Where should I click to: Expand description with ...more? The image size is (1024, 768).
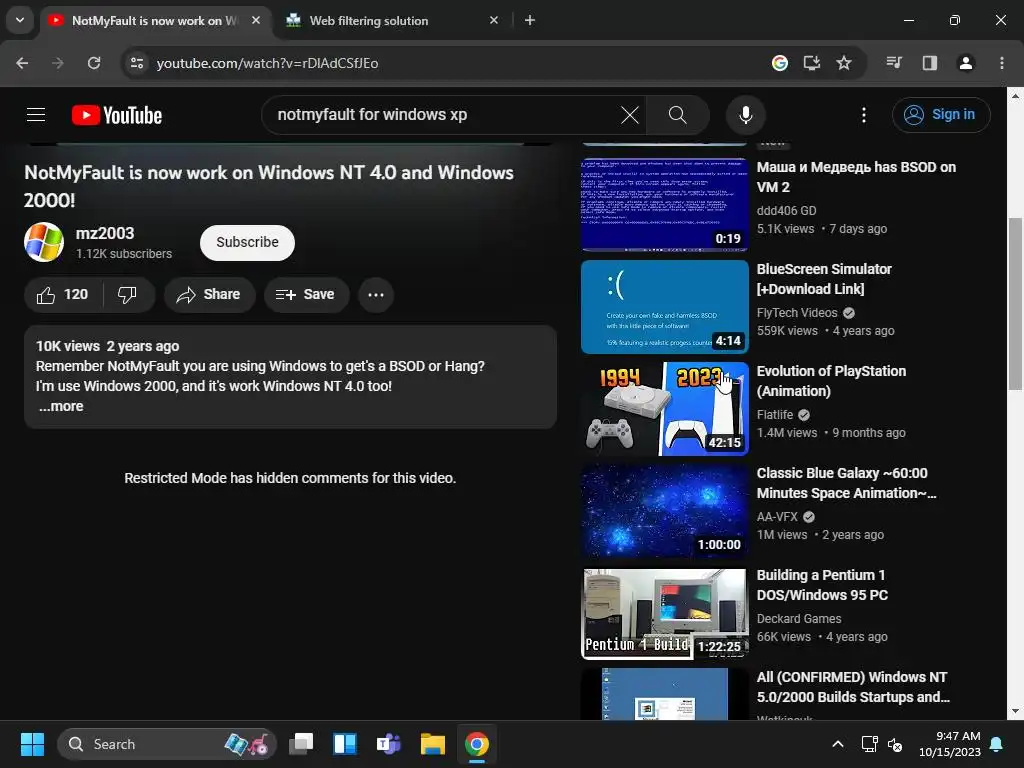point(61,406)
